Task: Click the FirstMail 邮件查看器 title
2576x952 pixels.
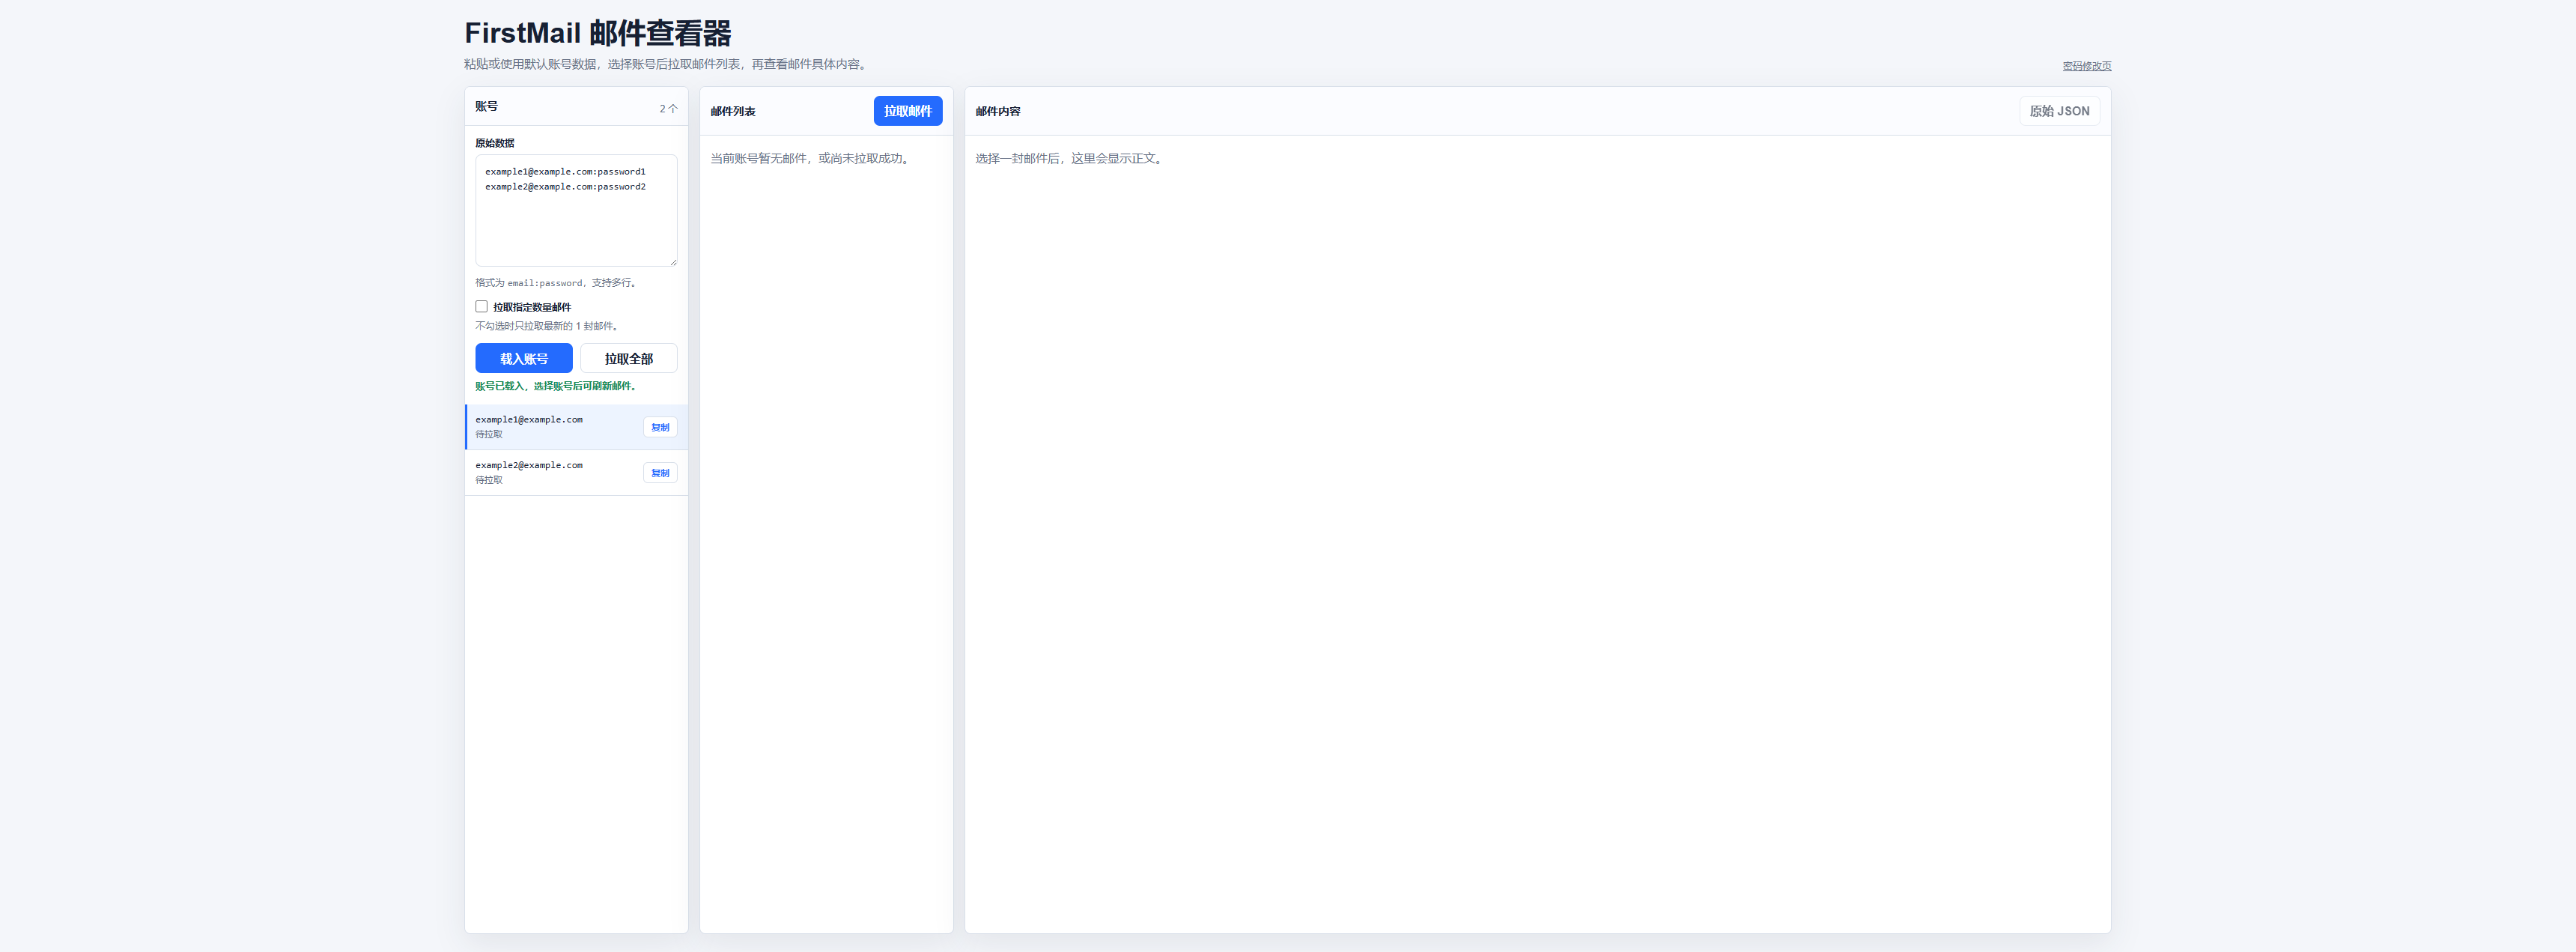Action: tap(598, 33)
